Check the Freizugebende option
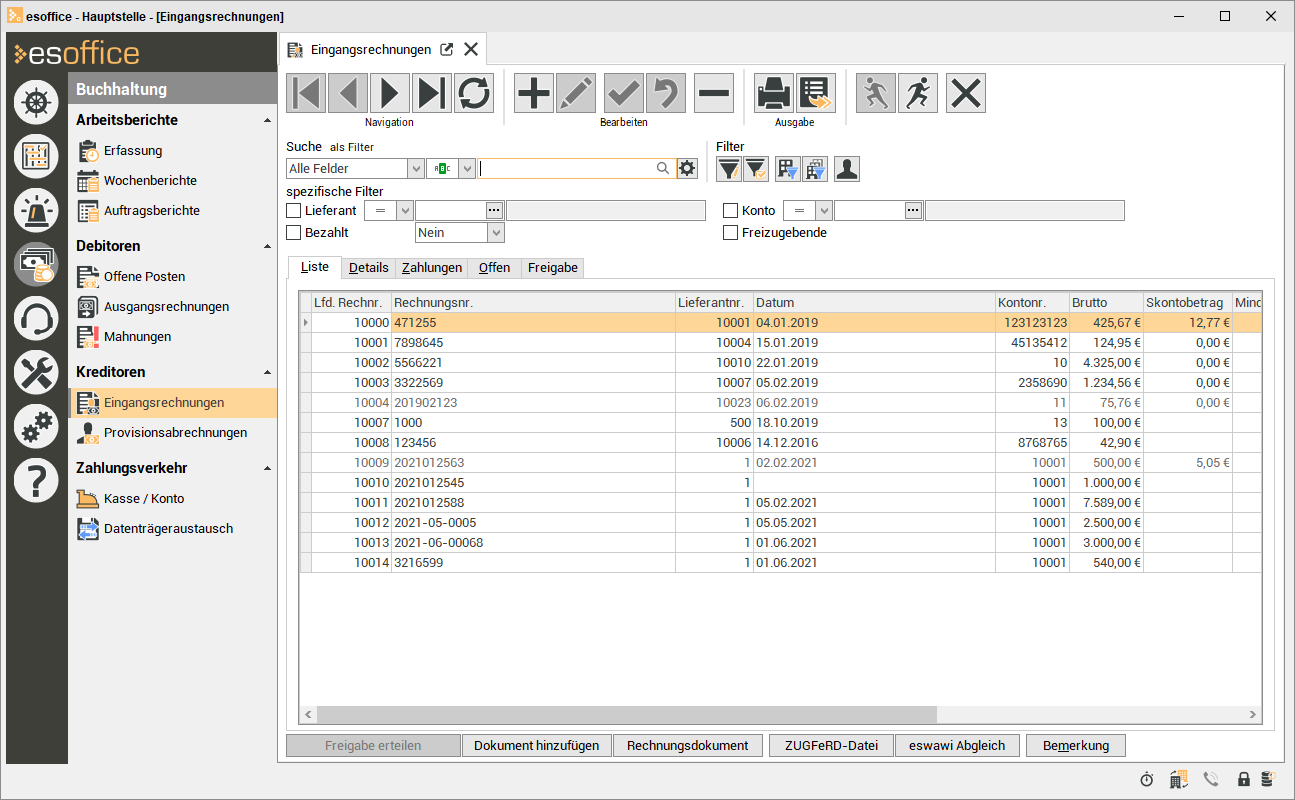This screenshot has width=1295, height=800. [x=731, y=233]
